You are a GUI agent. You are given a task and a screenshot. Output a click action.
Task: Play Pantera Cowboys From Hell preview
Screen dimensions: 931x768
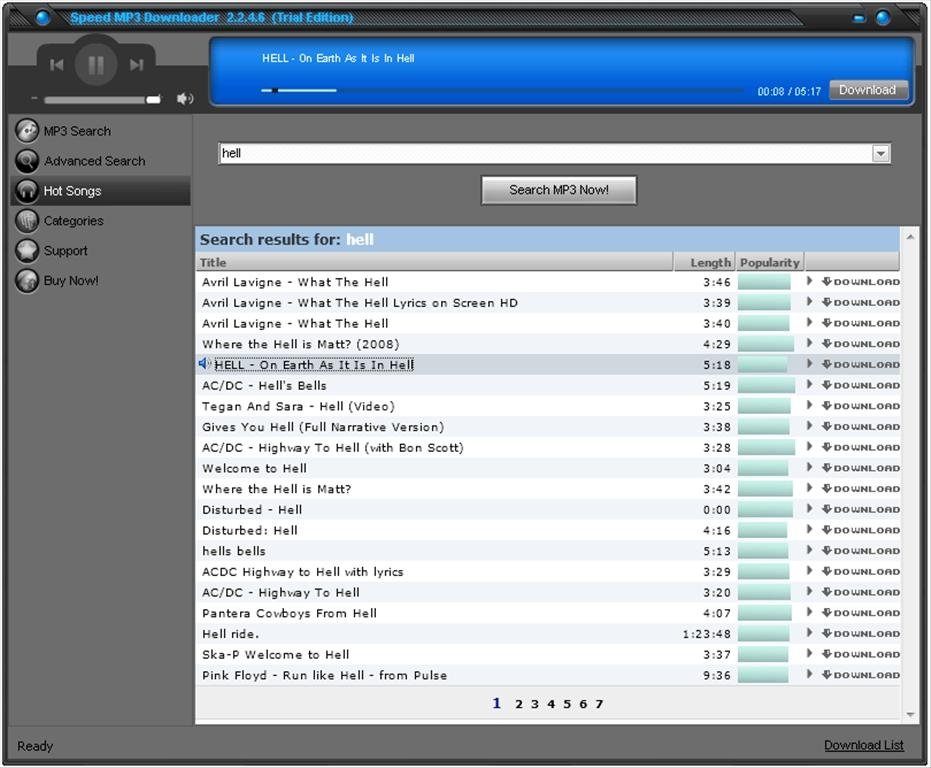click(809, 612)
